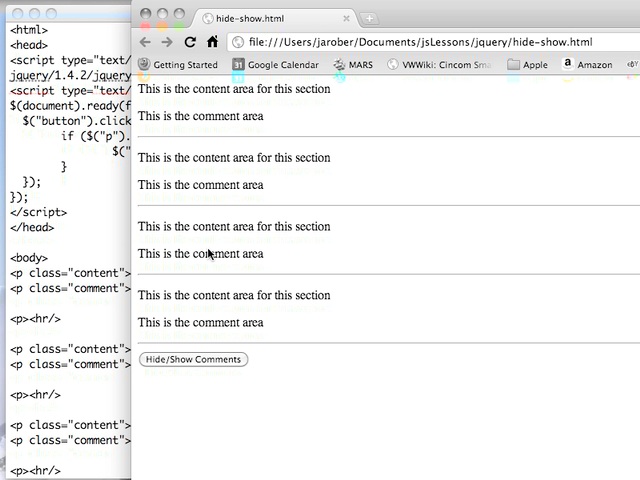
Task: Click the Hide/Show Comments button
Action: 193,359
